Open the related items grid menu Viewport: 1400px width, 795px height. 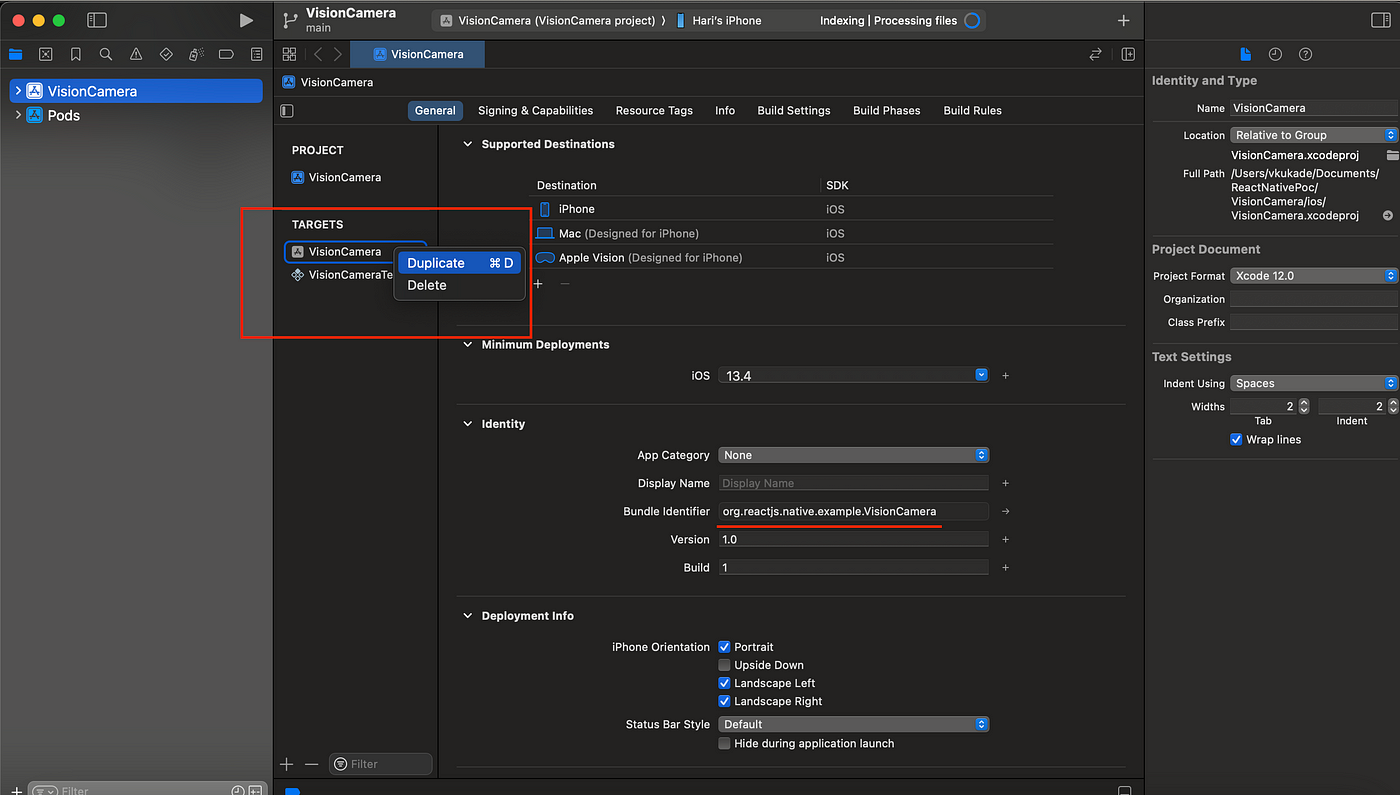289,54
